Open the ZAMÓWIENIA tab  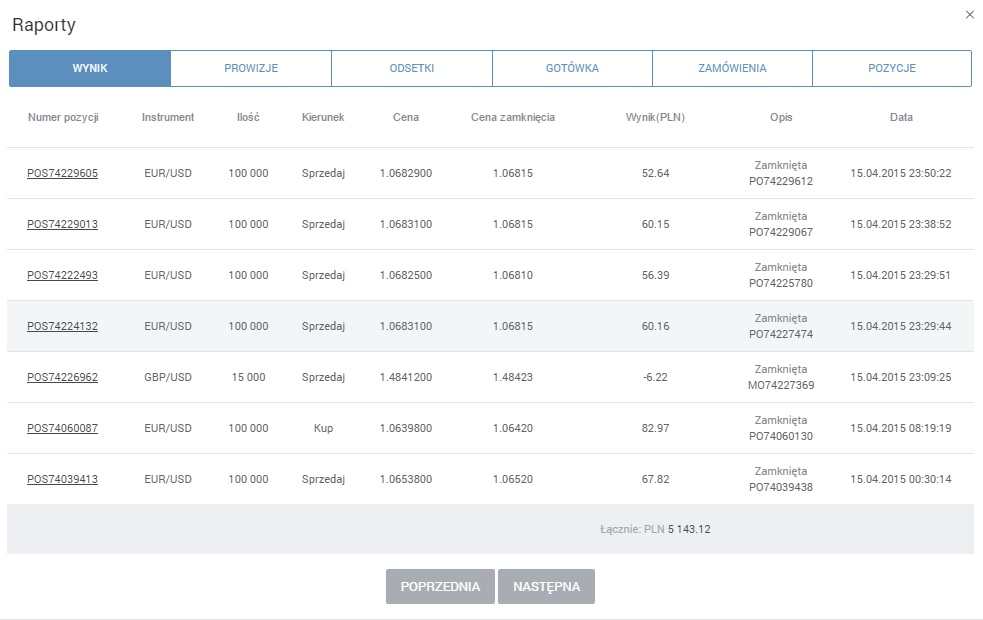click(x=732, y=68)
